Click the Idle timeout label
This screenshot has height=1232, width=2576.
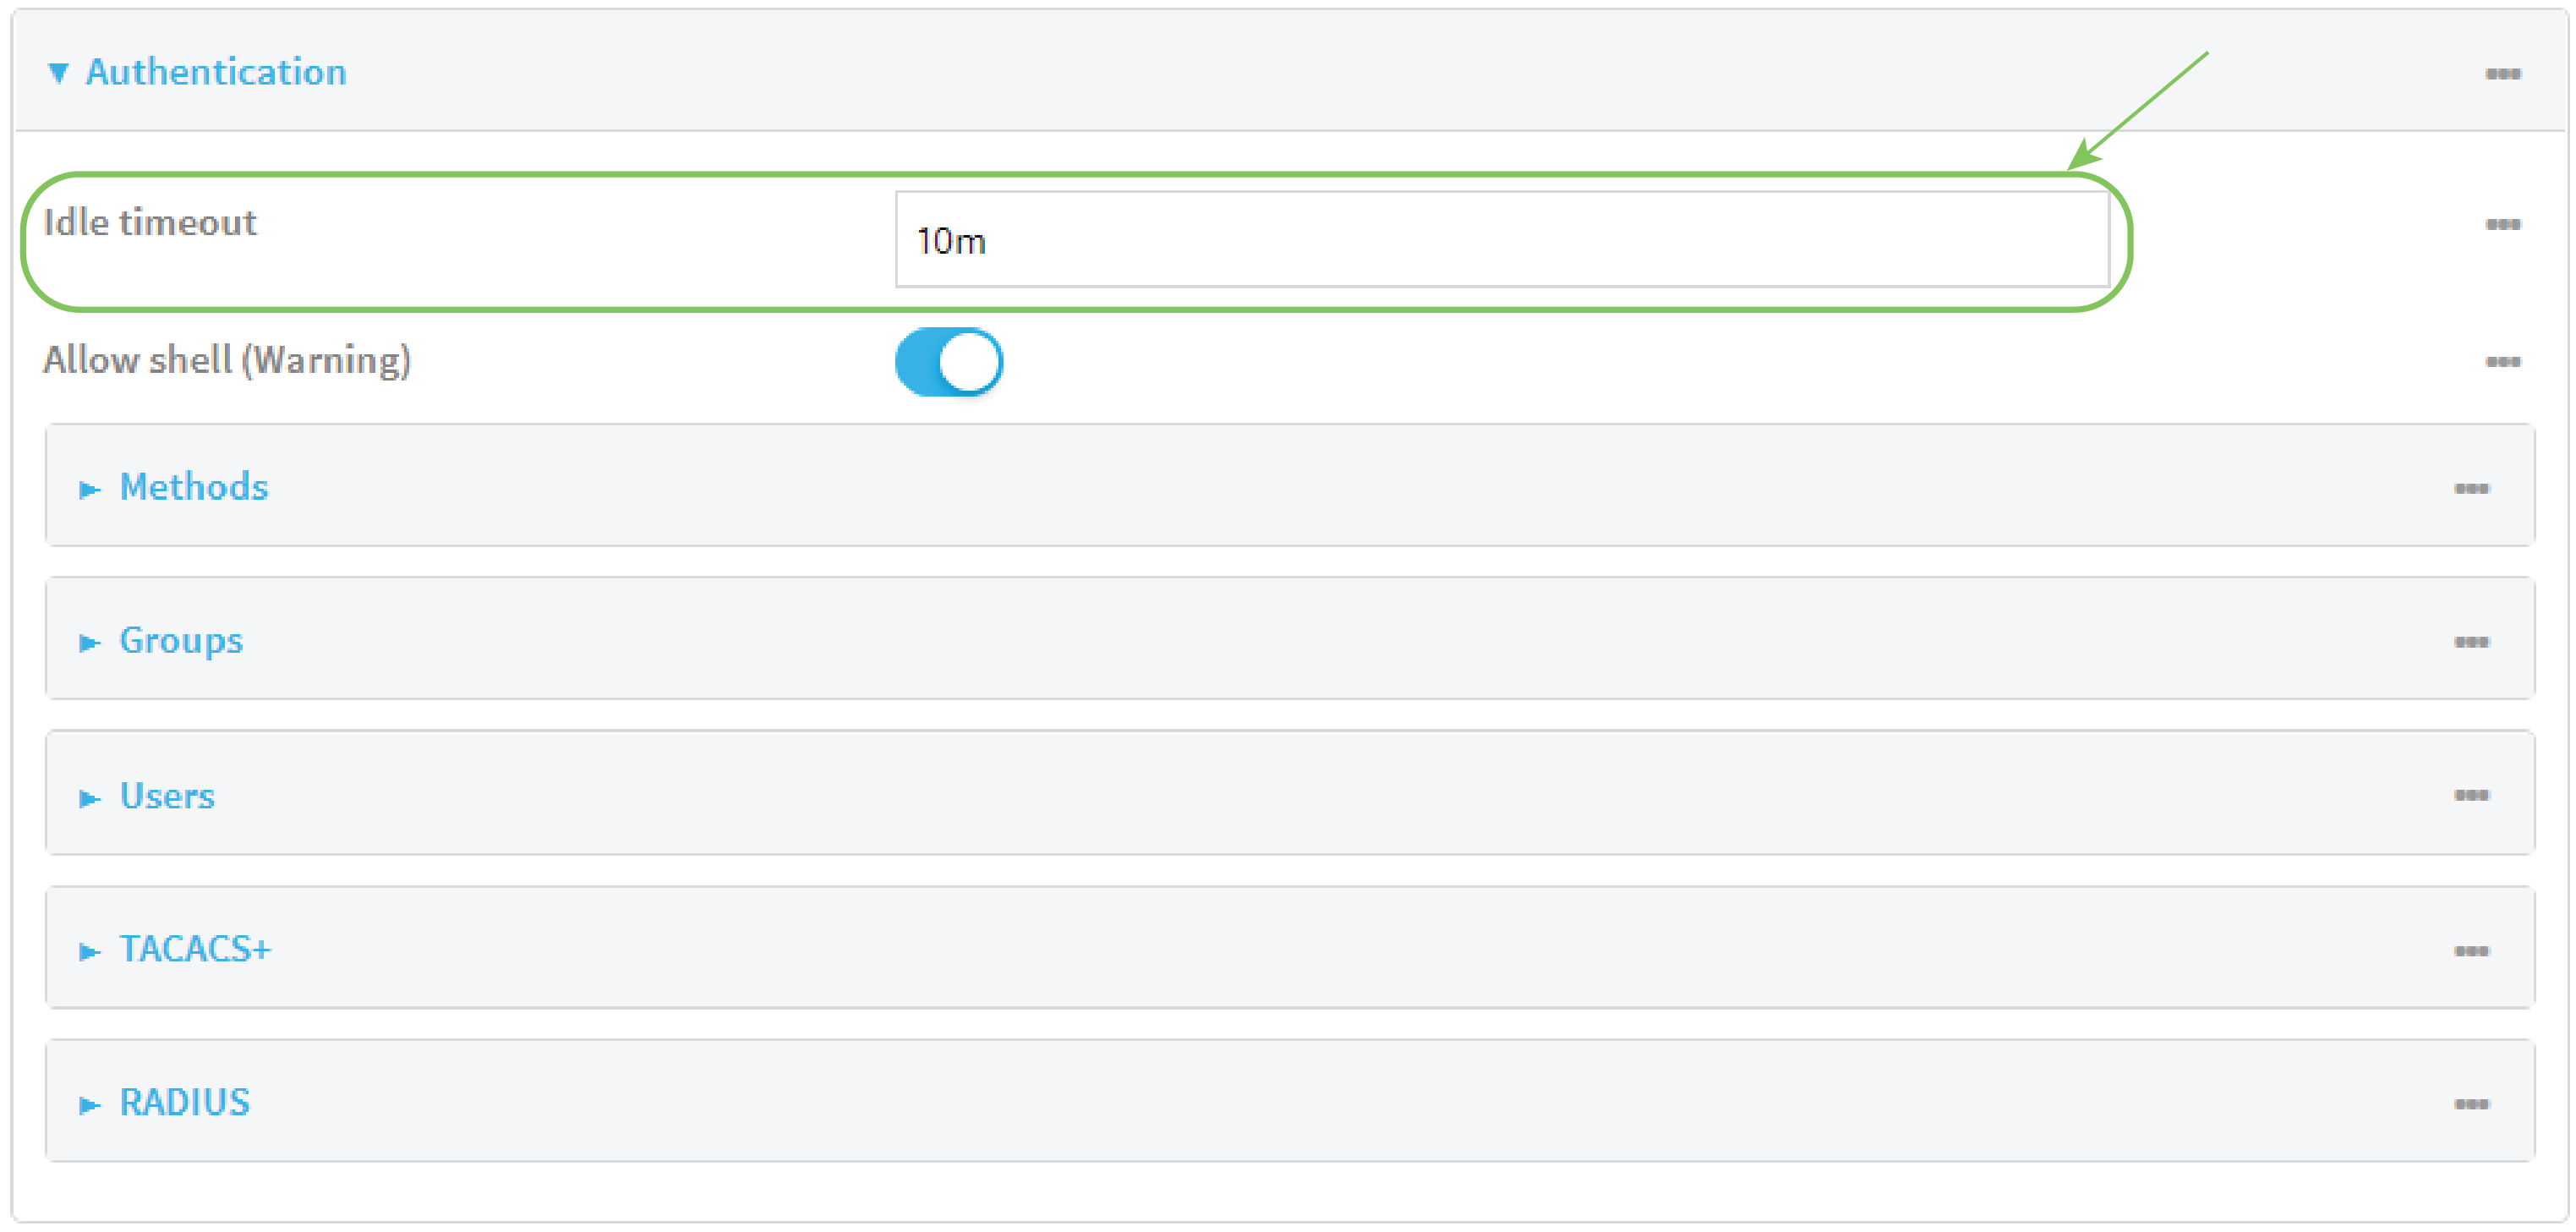[x=152, y=222]
